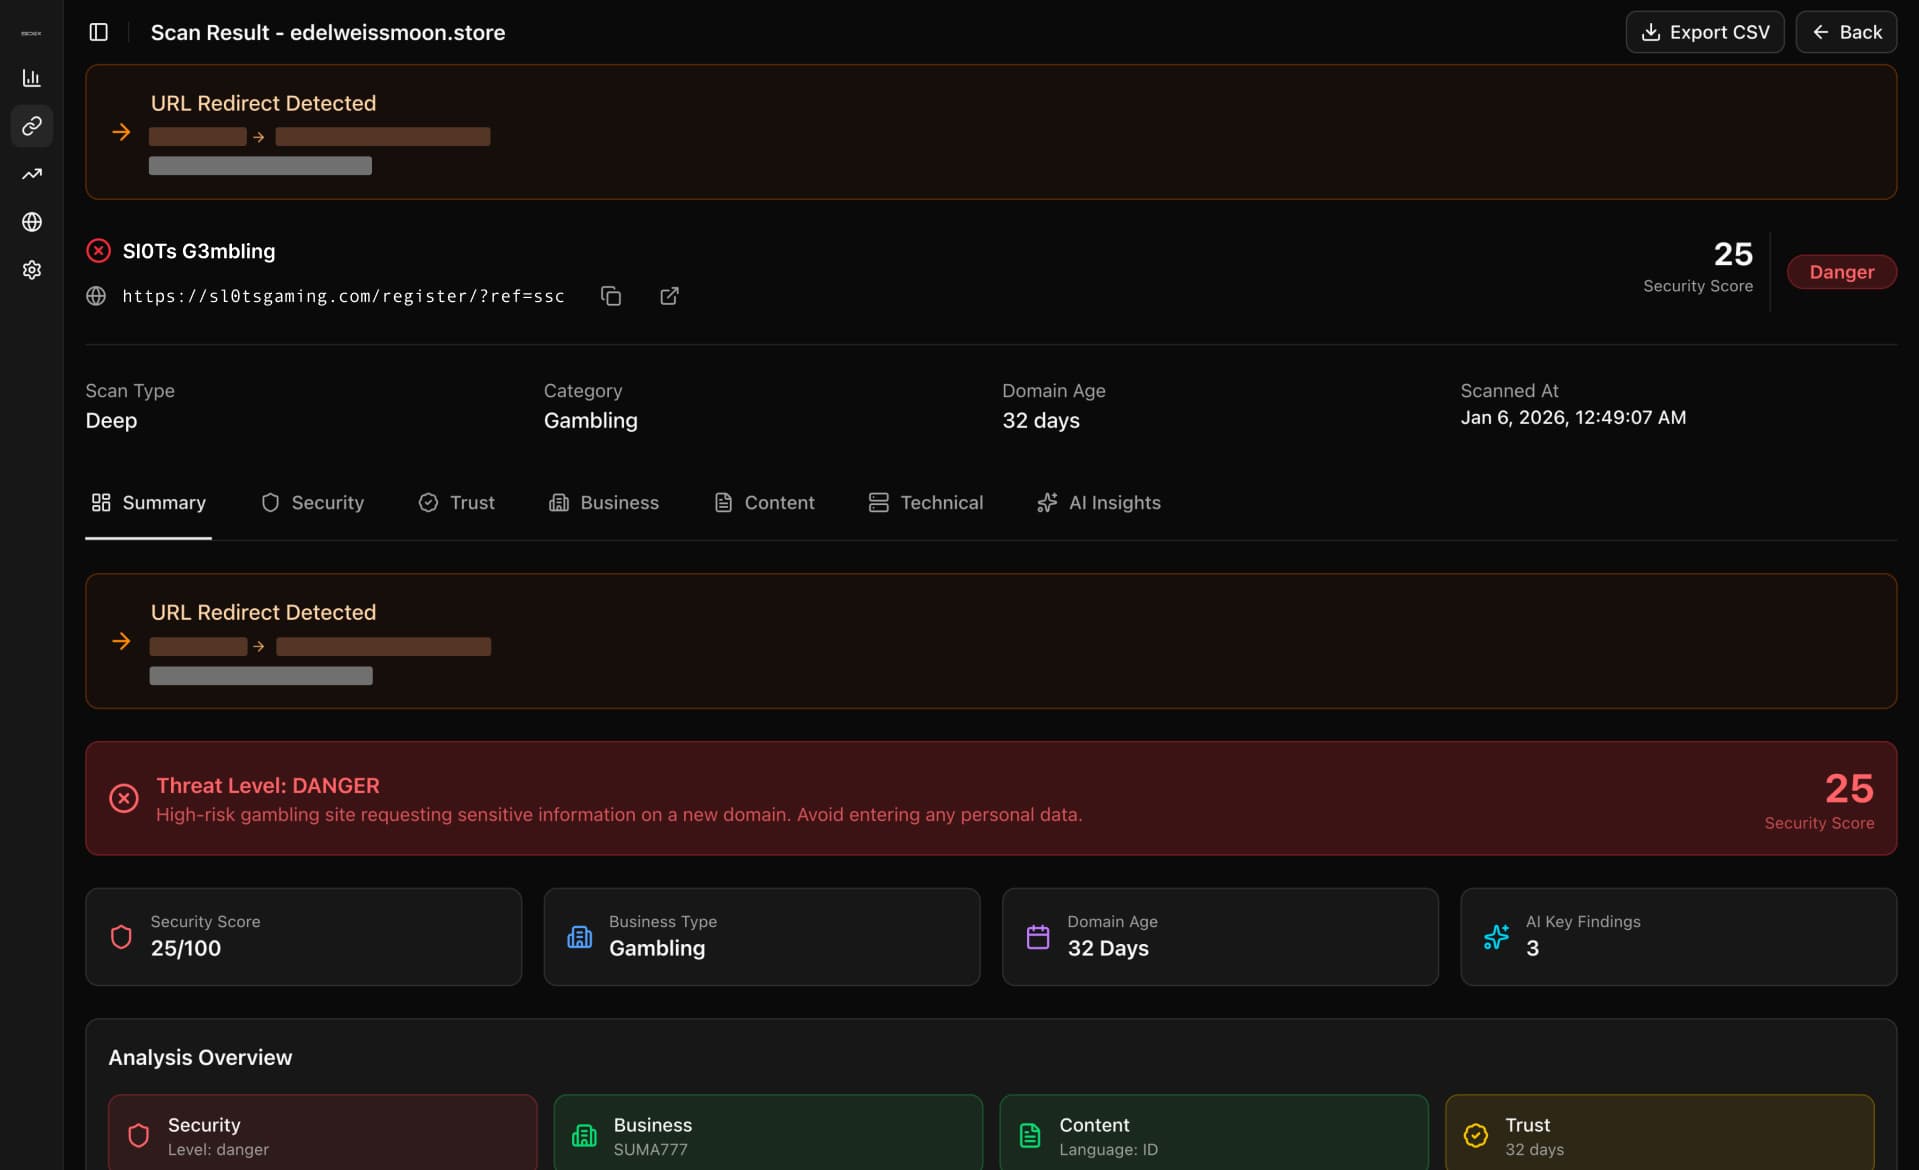Select the link scanner sidebar icon
Viewport: 1919px width, 1170px height.
[32, 126]
